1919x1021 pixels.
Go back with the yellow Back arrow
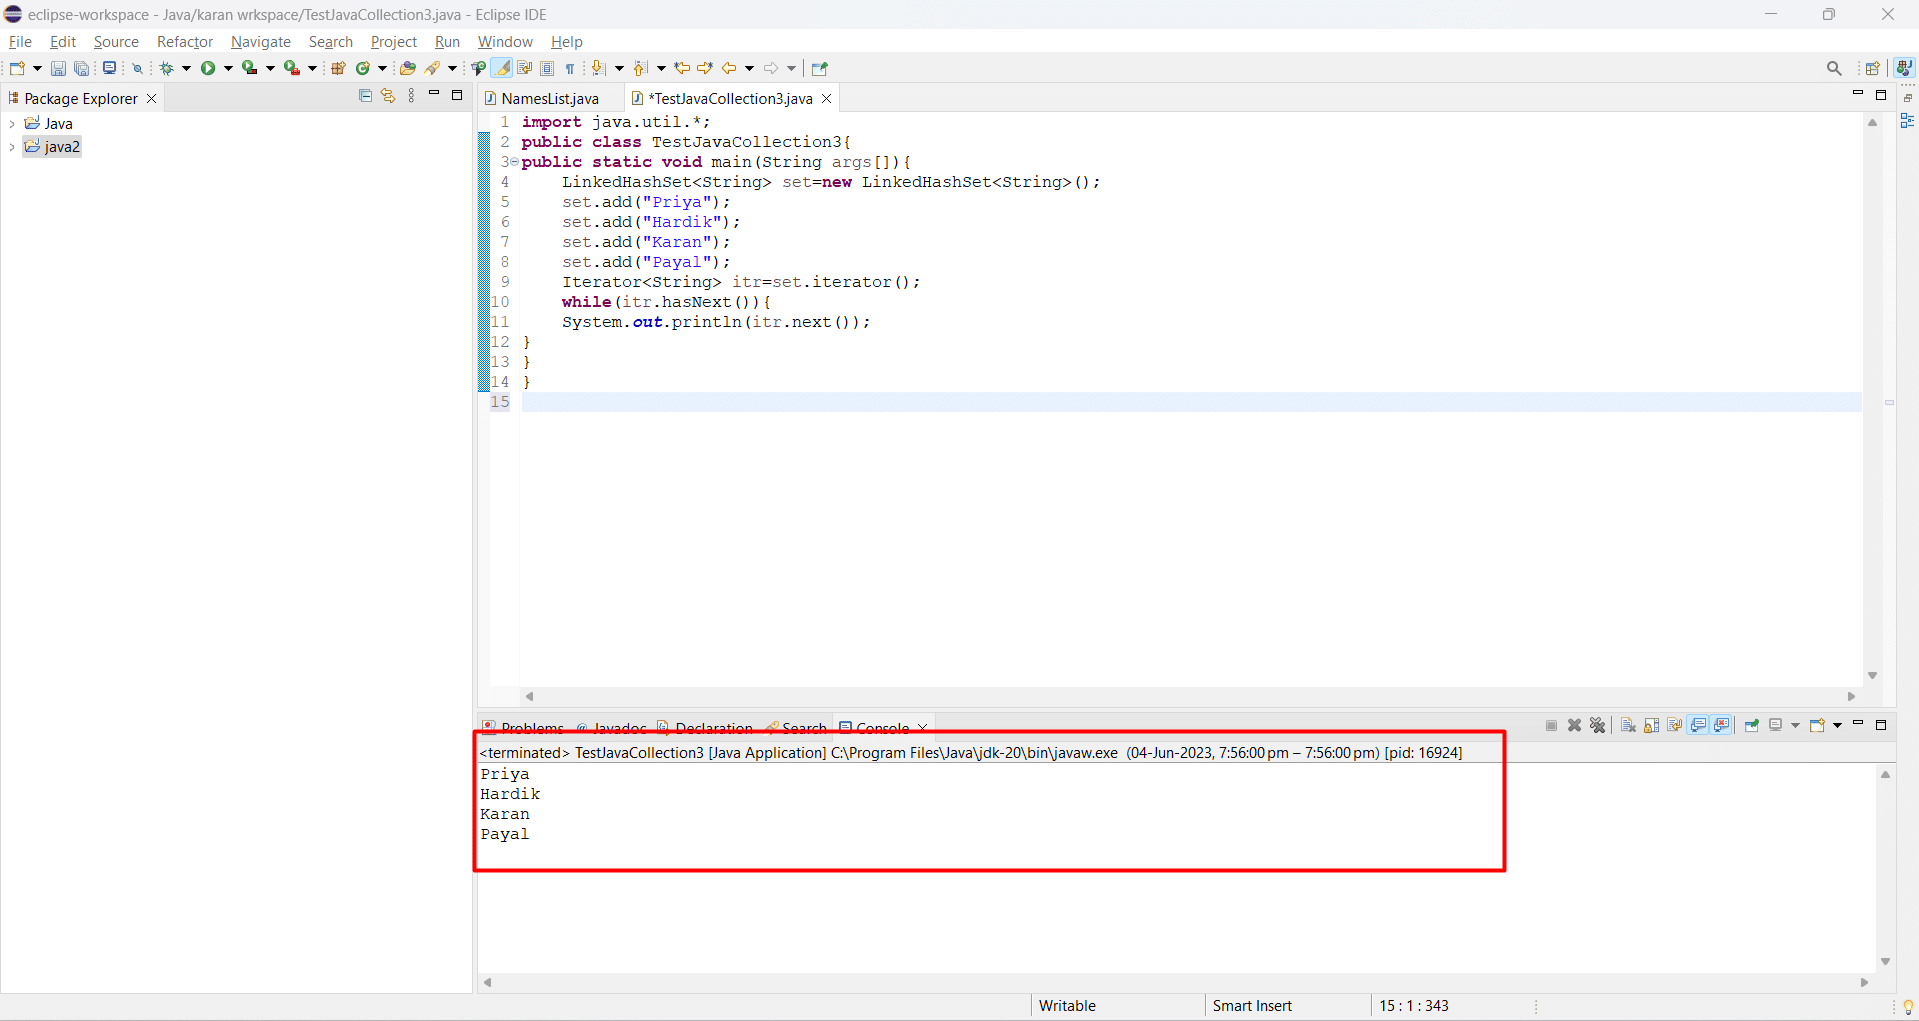pyautogui.click(x=729, y=68)
